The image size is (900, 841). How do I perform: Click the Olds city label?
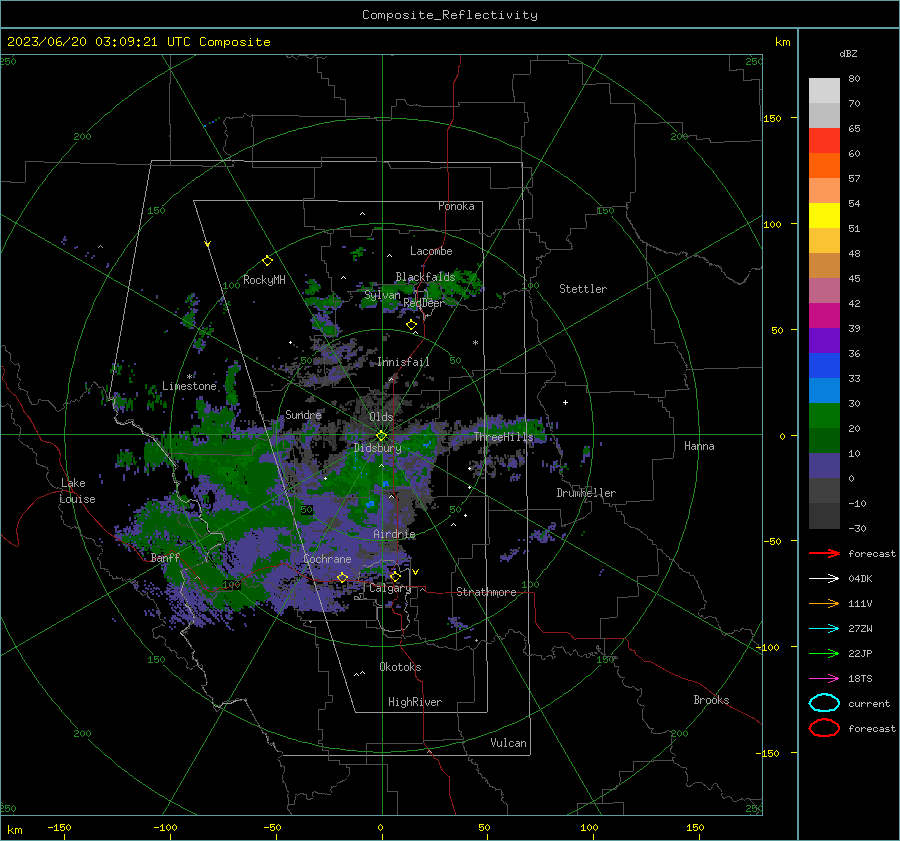click(x=381, y=417)
